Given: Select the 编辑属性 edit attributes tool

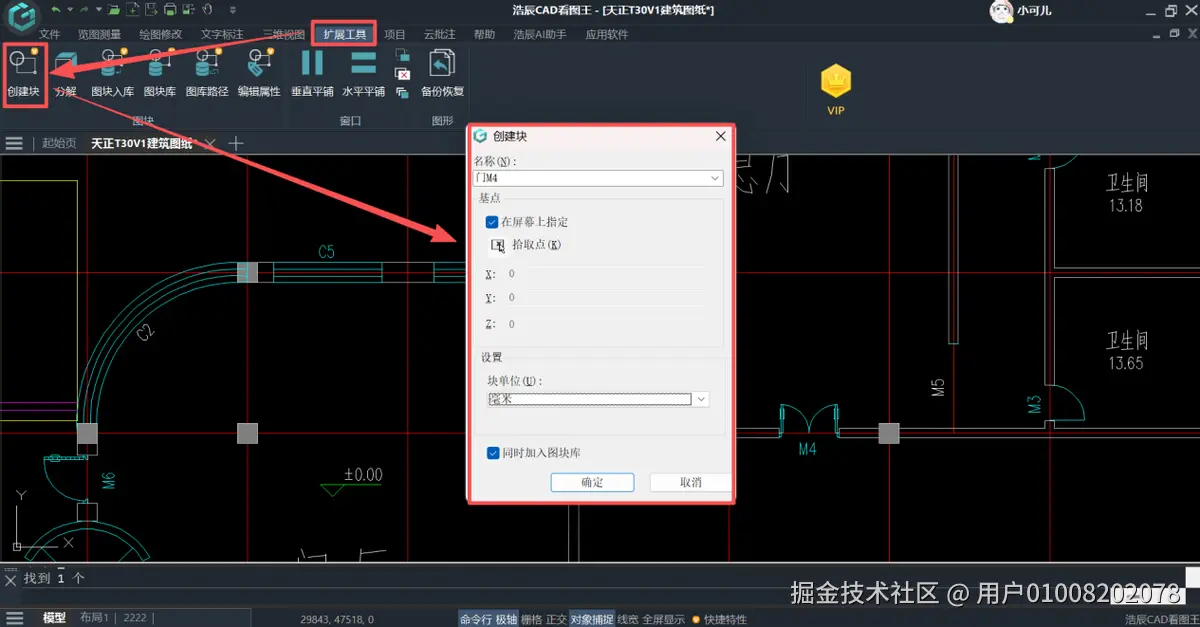Looking at the screenshot, I should click(x=259, y=72).
